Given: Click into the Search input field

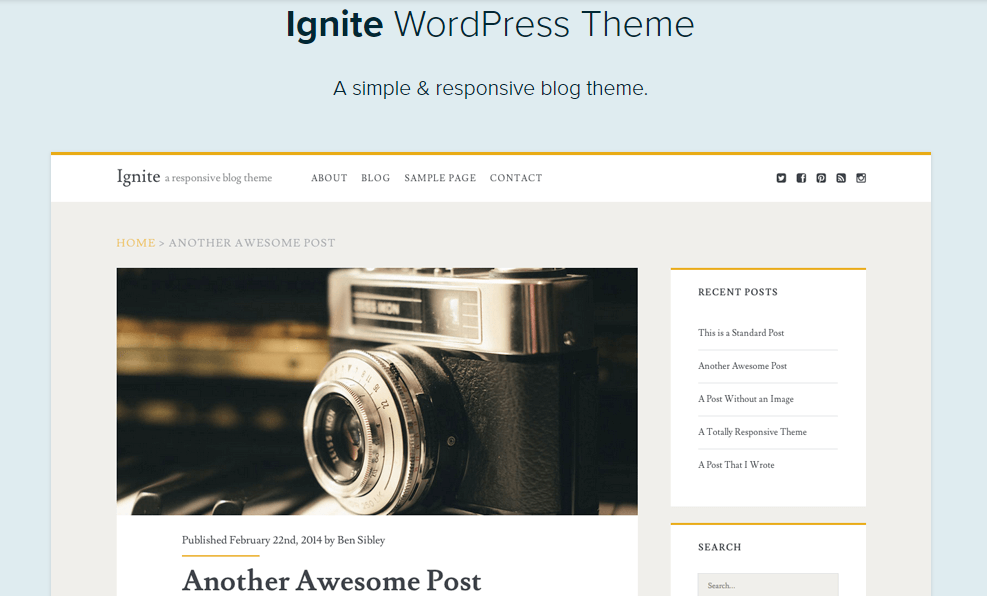Looking at the screenshot, I should coord(768,585).
